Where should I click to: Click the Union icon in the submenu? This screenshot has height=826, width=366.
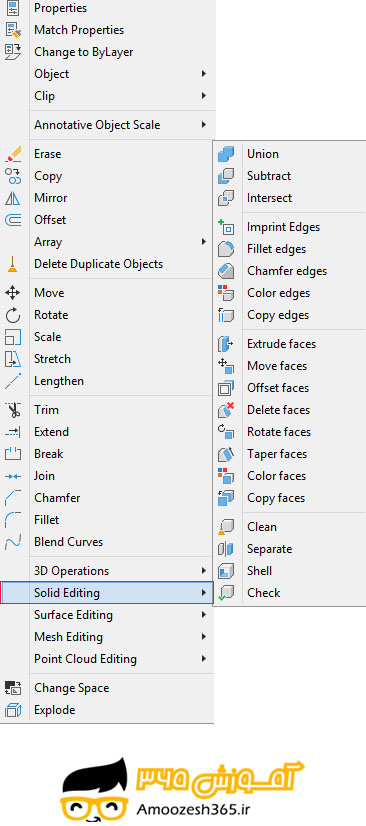226,154
